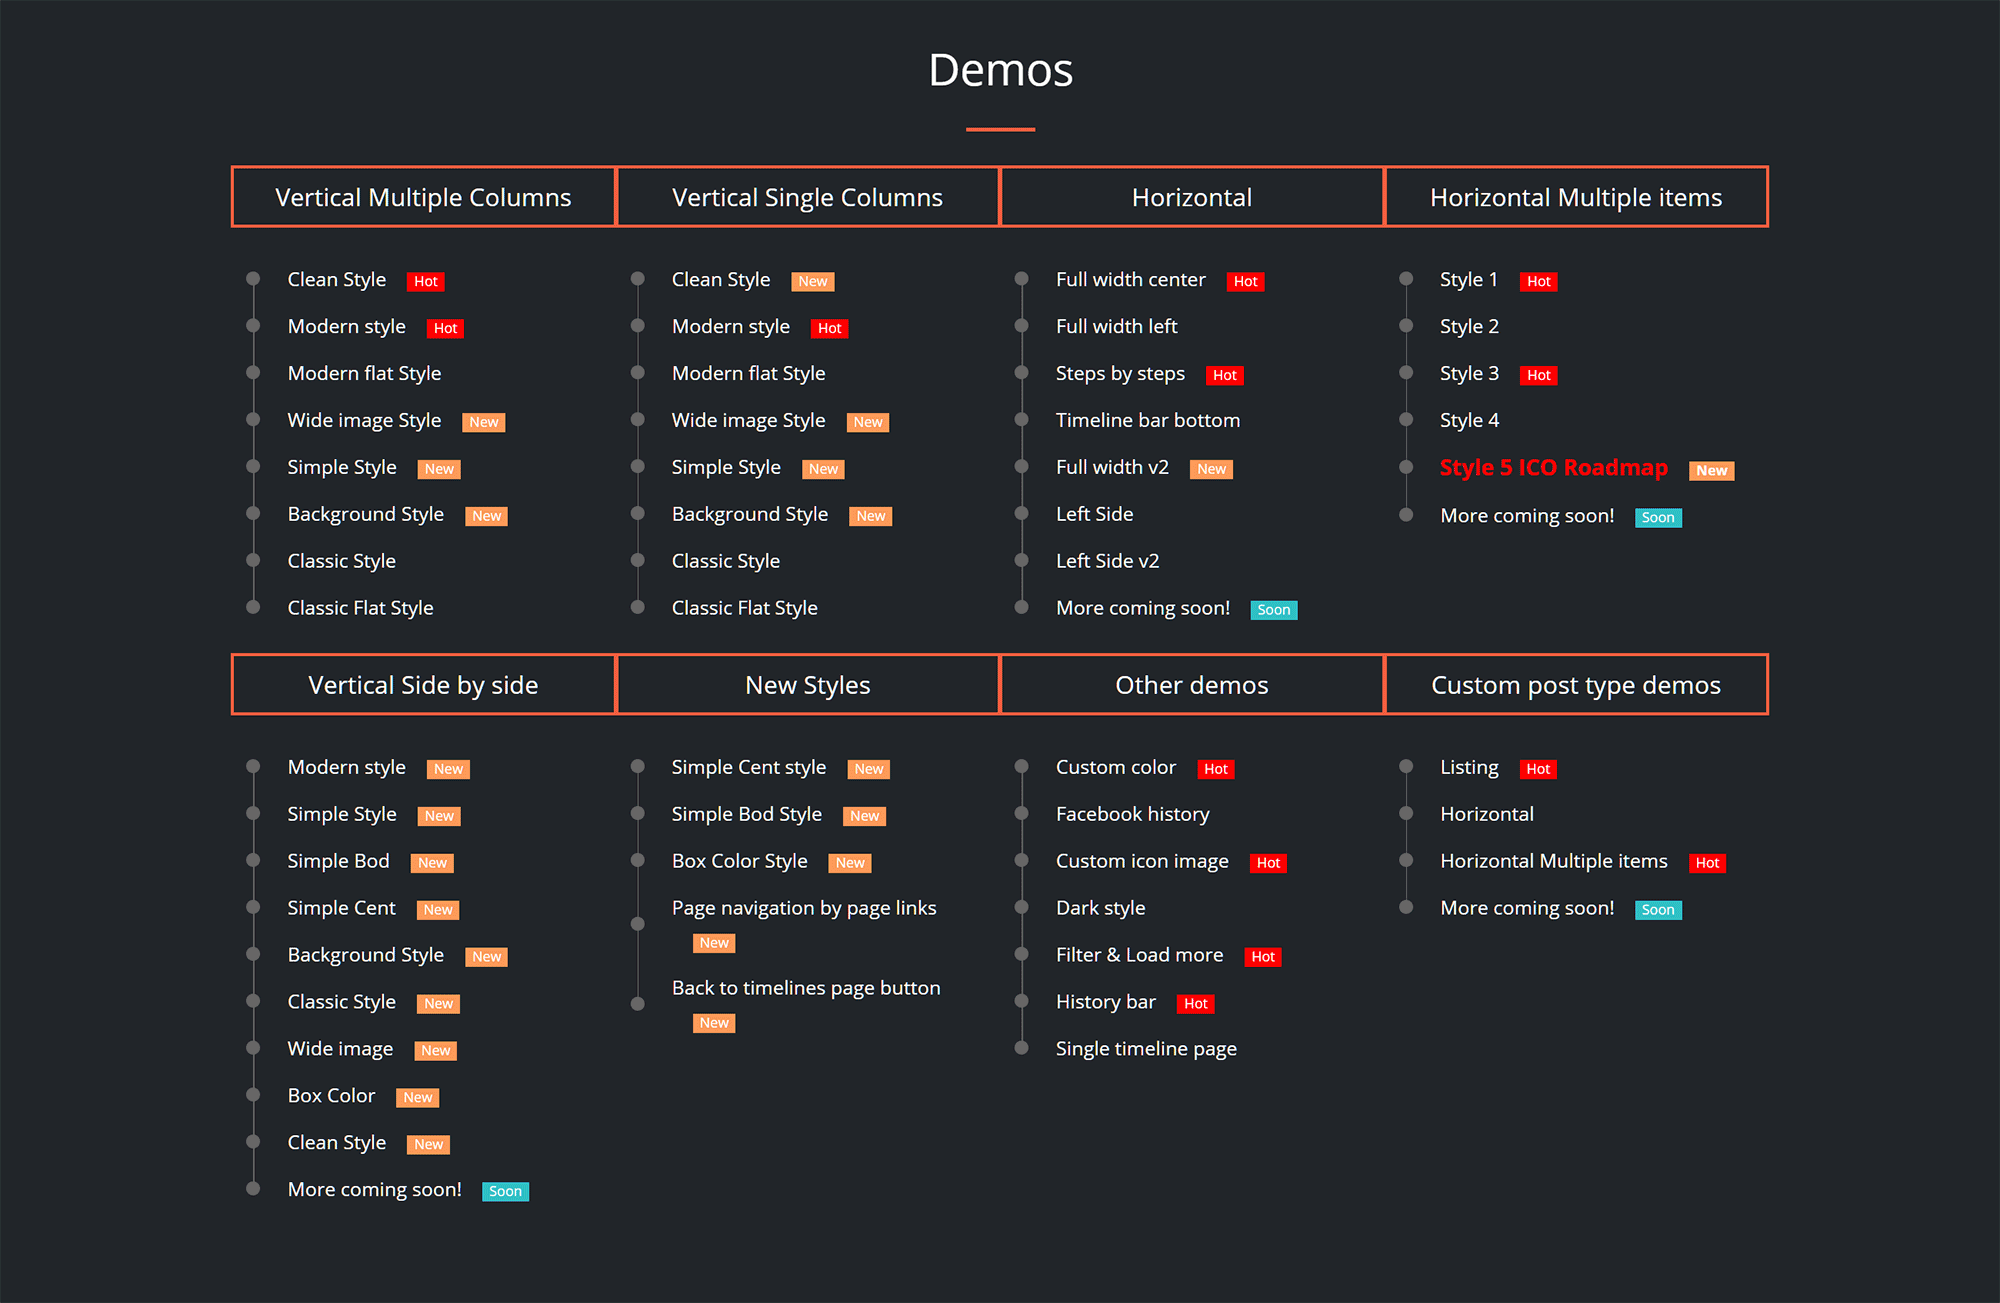Open the Dark style demo

(1100, 908)
